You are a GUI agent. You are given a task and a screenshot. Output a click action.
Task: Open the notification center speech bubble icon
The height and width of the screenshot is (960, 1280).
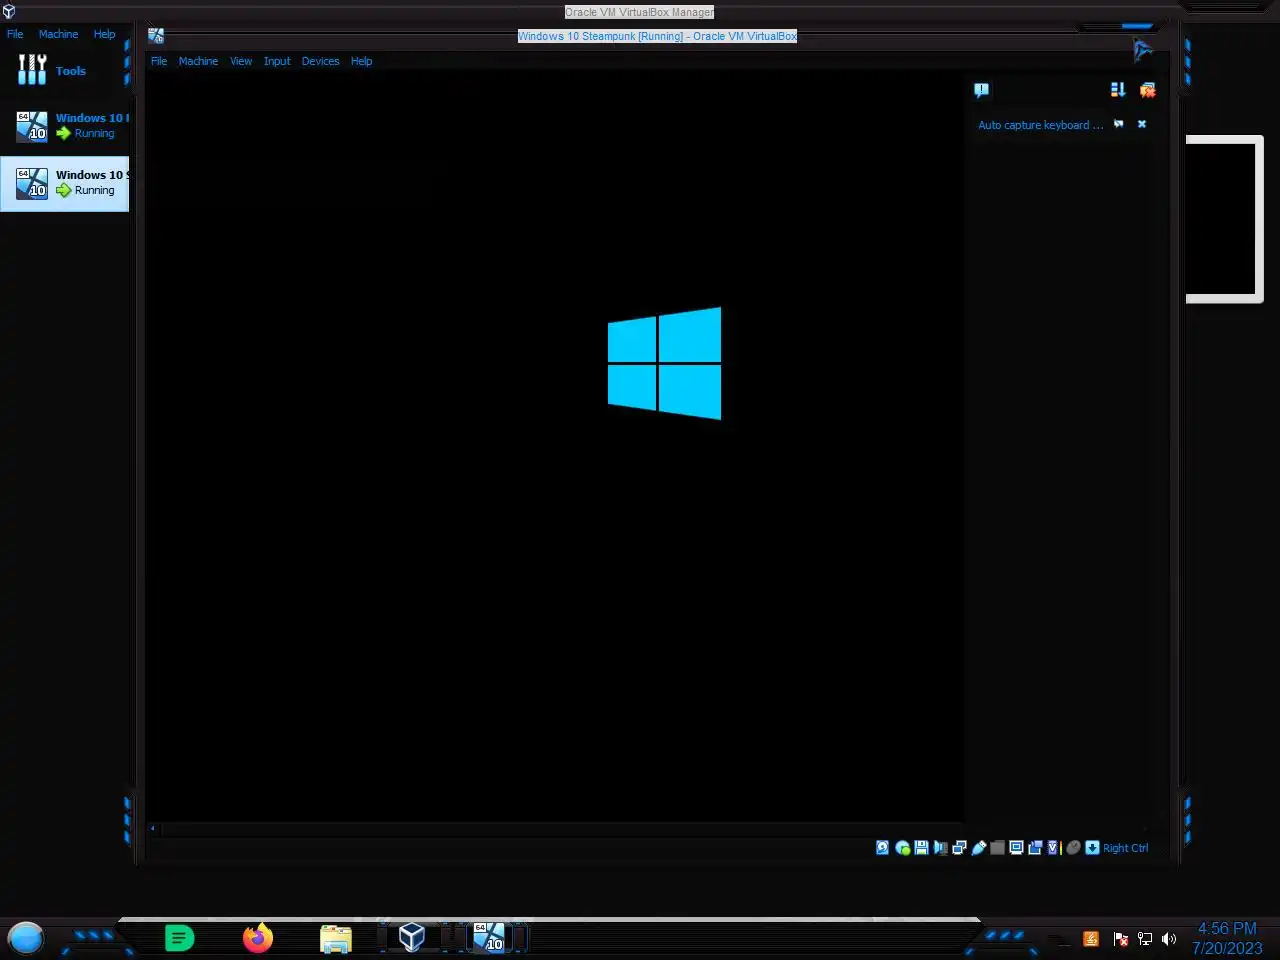click(981, 90)
